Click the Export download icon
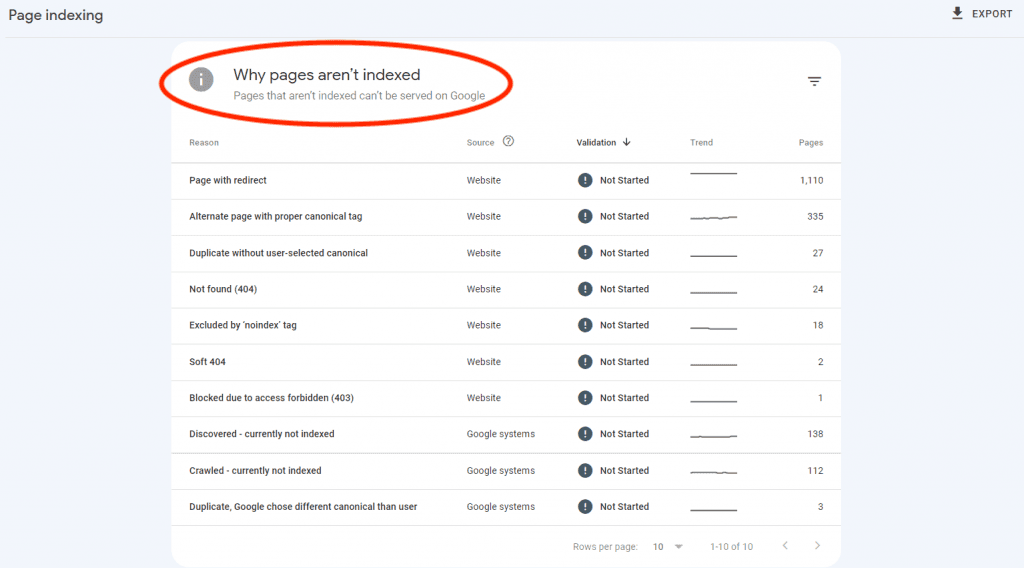The image size is (1024, 568). (957, 14)
